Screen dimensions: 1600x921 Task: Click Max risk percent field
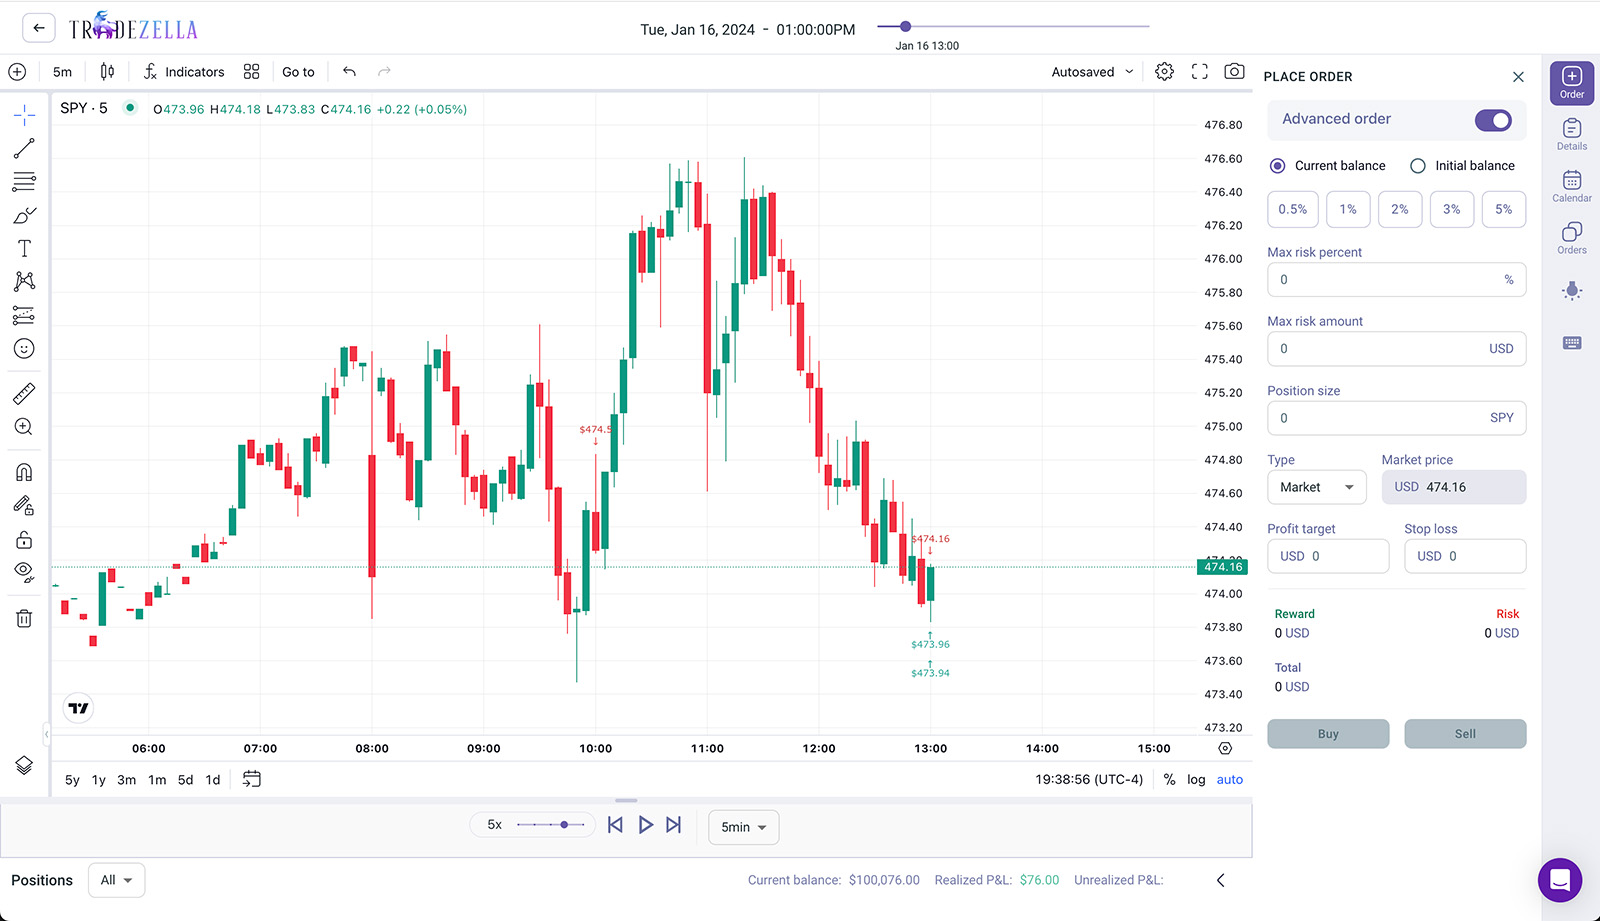1396,280
